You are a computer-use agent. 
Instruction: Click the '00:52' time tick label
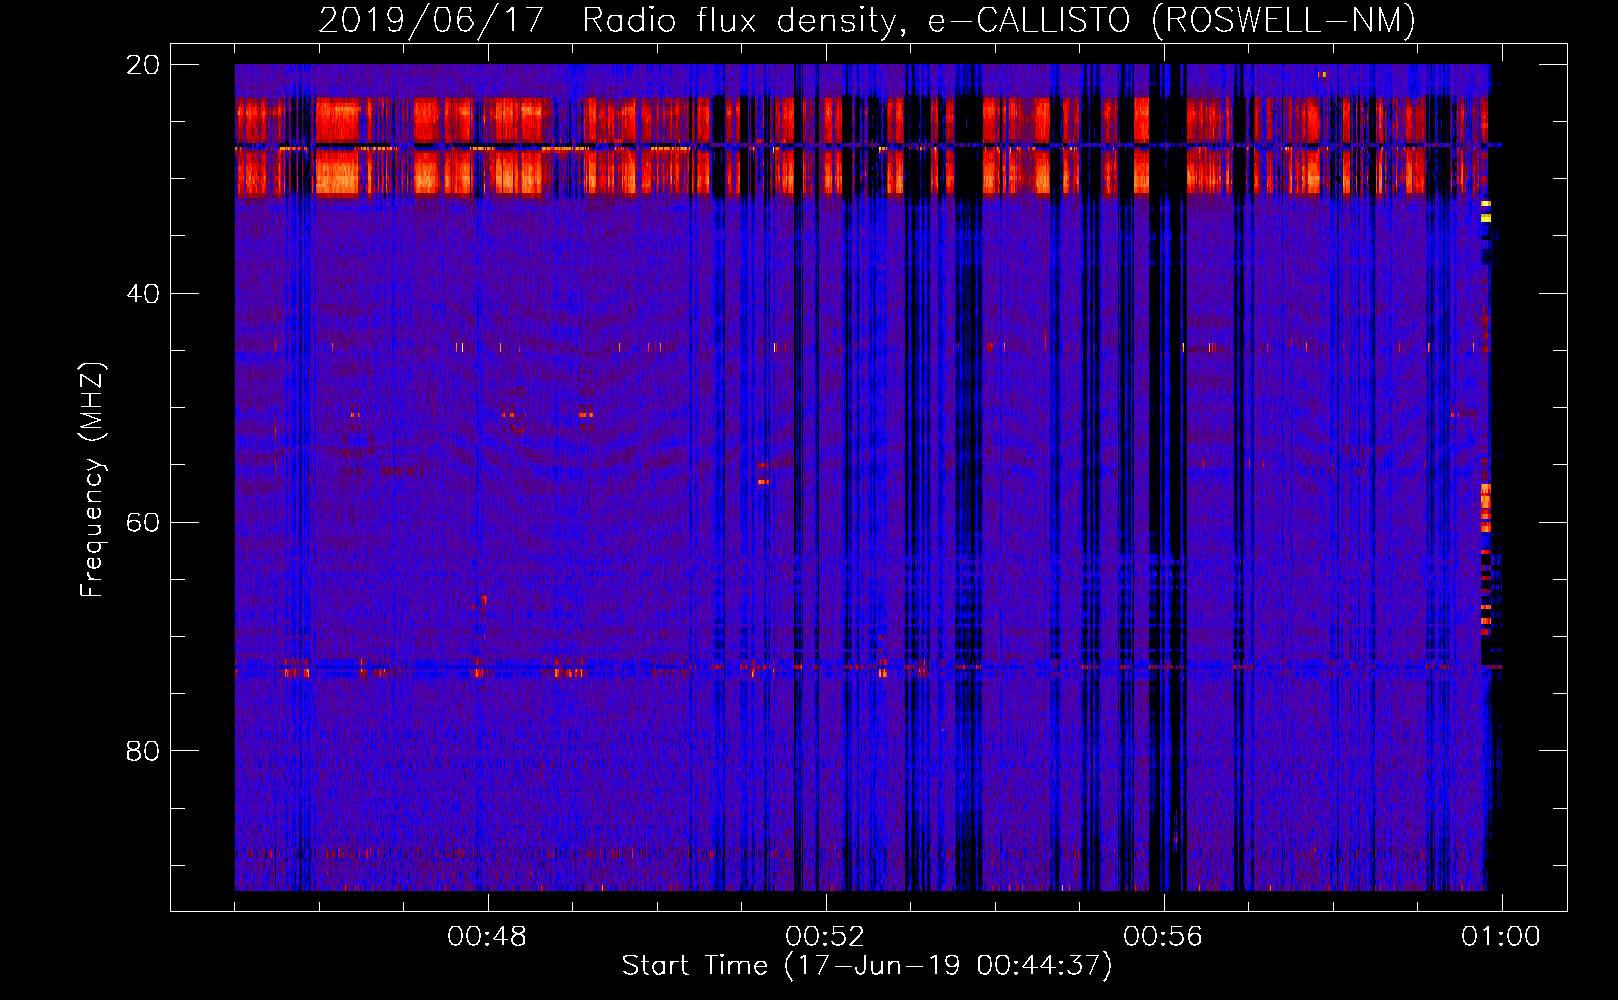[825, 937]
